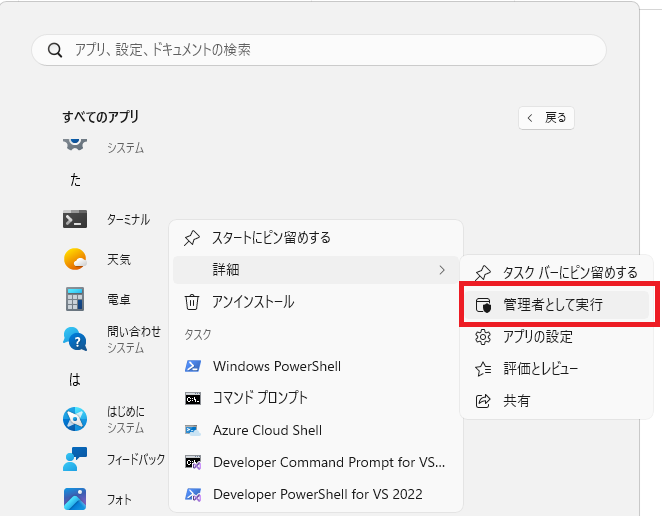Focus the app search input field
This screenshot has height=516, width=662.
coord(319,50)
